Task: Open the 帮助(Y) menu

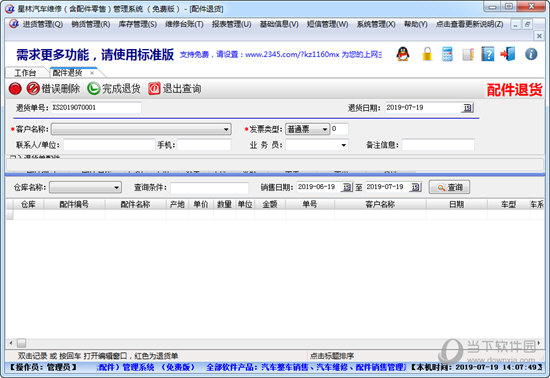Action: 416,24
